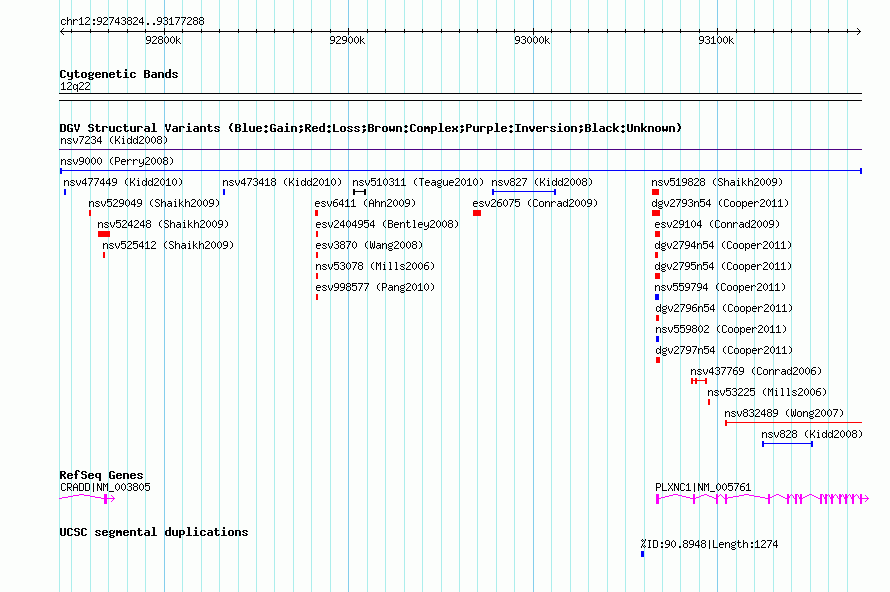Click dgv2794n54 (Cooper2011) label
The image size is (890, 592).
tap(723, 245)
